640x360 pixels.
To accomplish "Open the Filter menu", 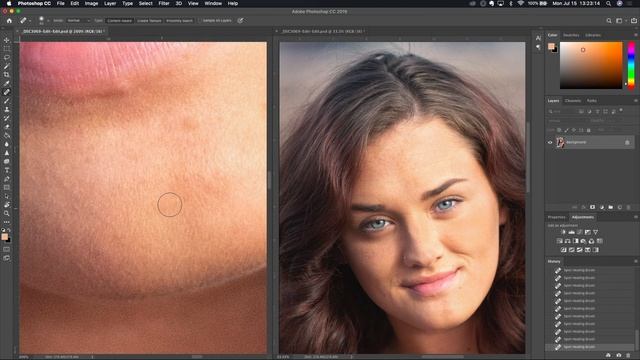I will click(164, 3).
